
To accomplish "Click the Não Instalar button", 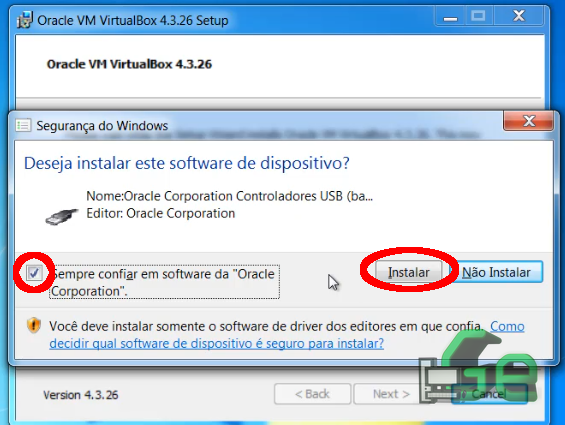I will pyautogui.click(x=497, y=272).
